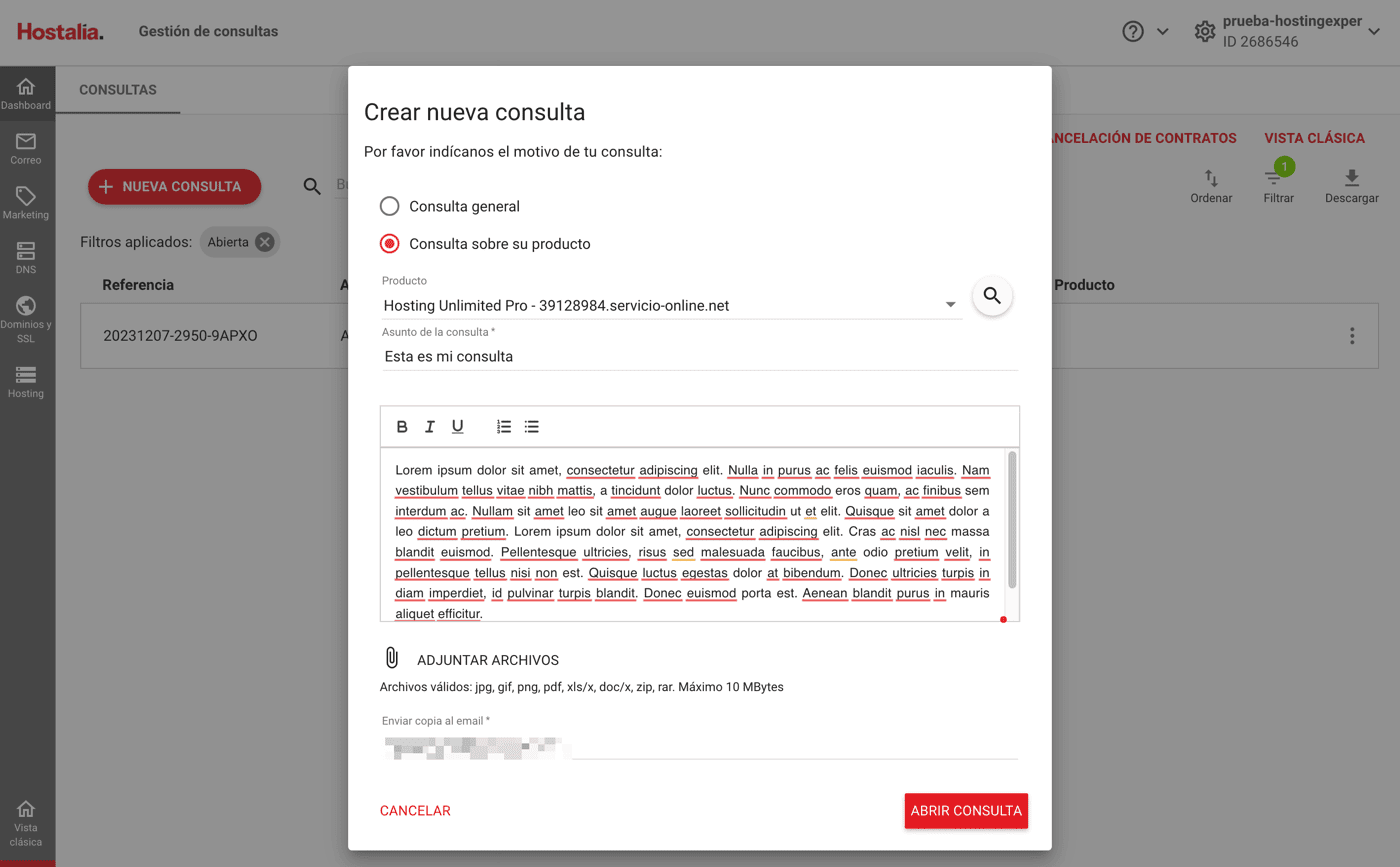This screenshot has width=1400, height=867.
Task: Click the Filtrar filter icon
Action: pos(1273,178)
